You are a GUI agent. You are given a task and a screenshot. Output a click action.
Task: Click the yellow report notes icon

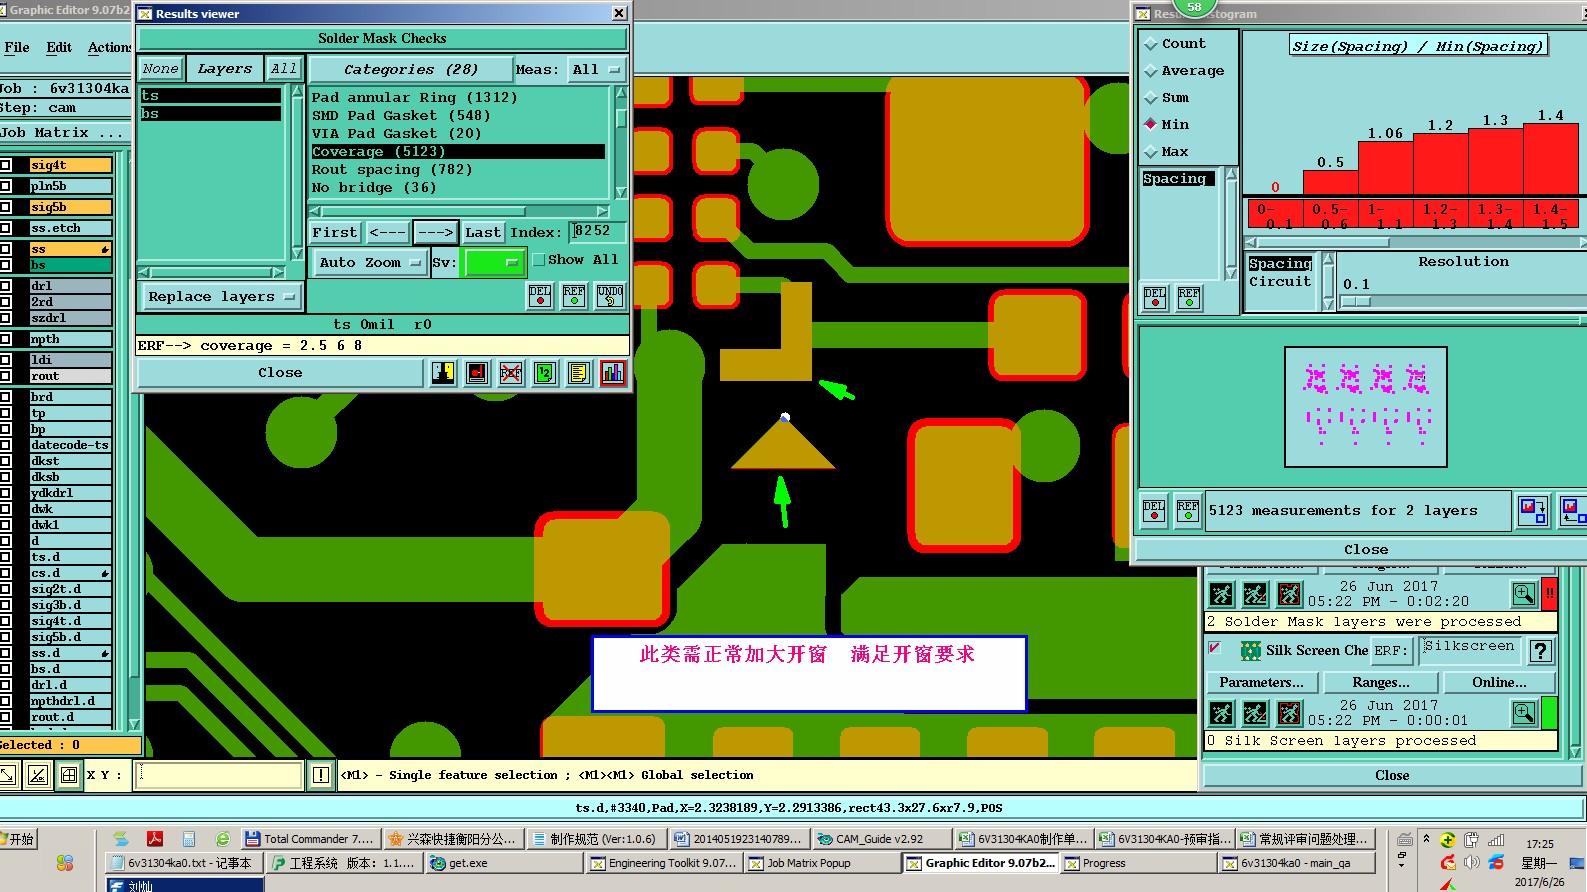[579, 373]
